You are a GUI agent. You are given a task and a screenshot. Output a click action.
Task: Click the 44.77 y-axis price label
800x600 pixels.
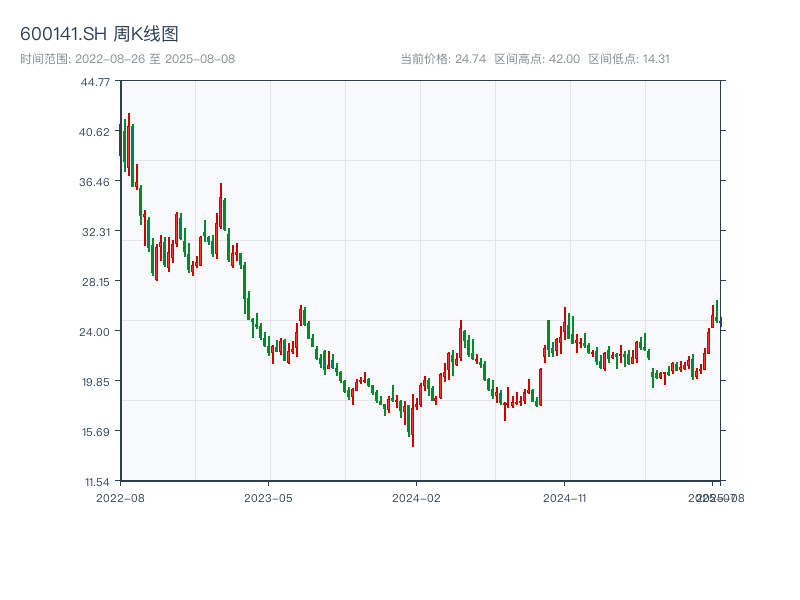[95, 82]
